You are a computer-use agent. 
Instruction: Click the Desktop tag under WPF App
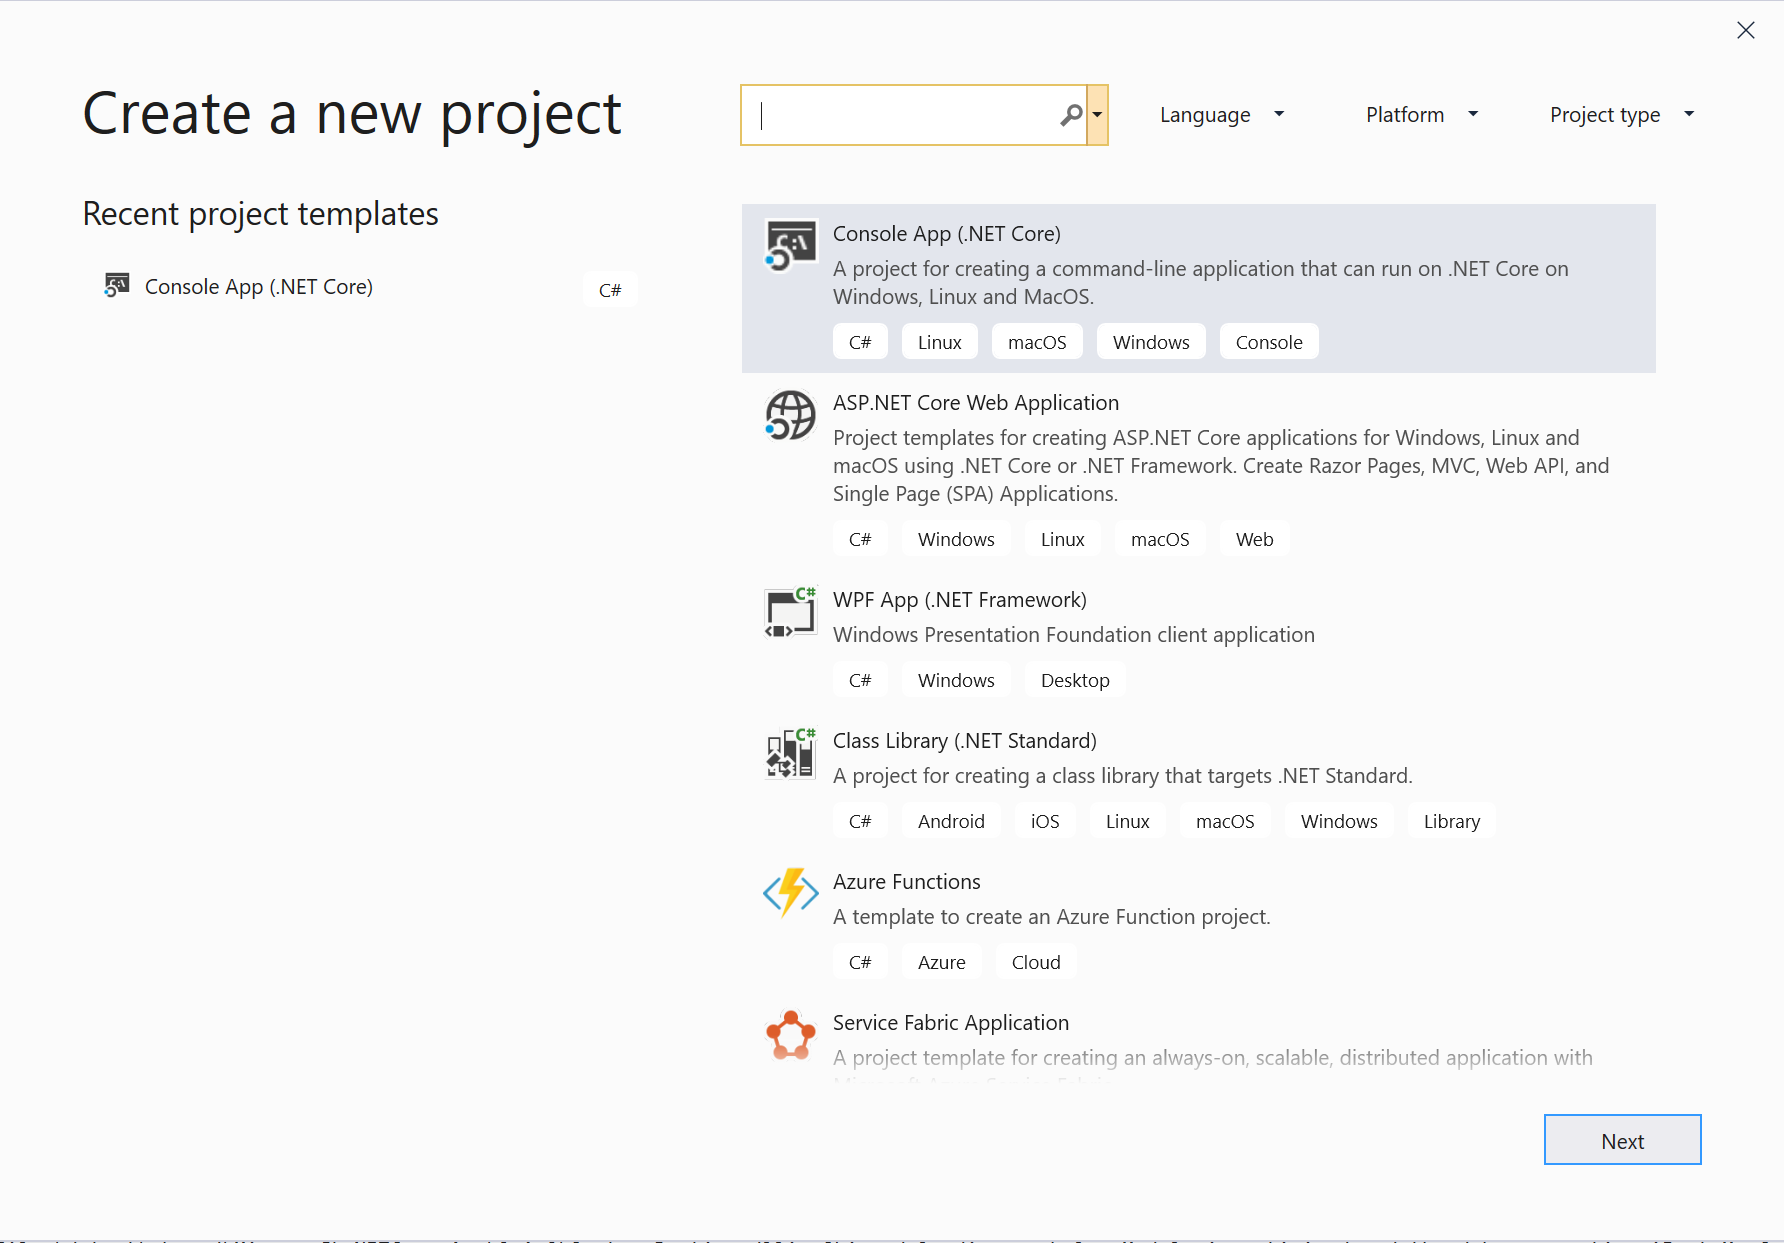pyautogui.click(x=1075, y=680)
